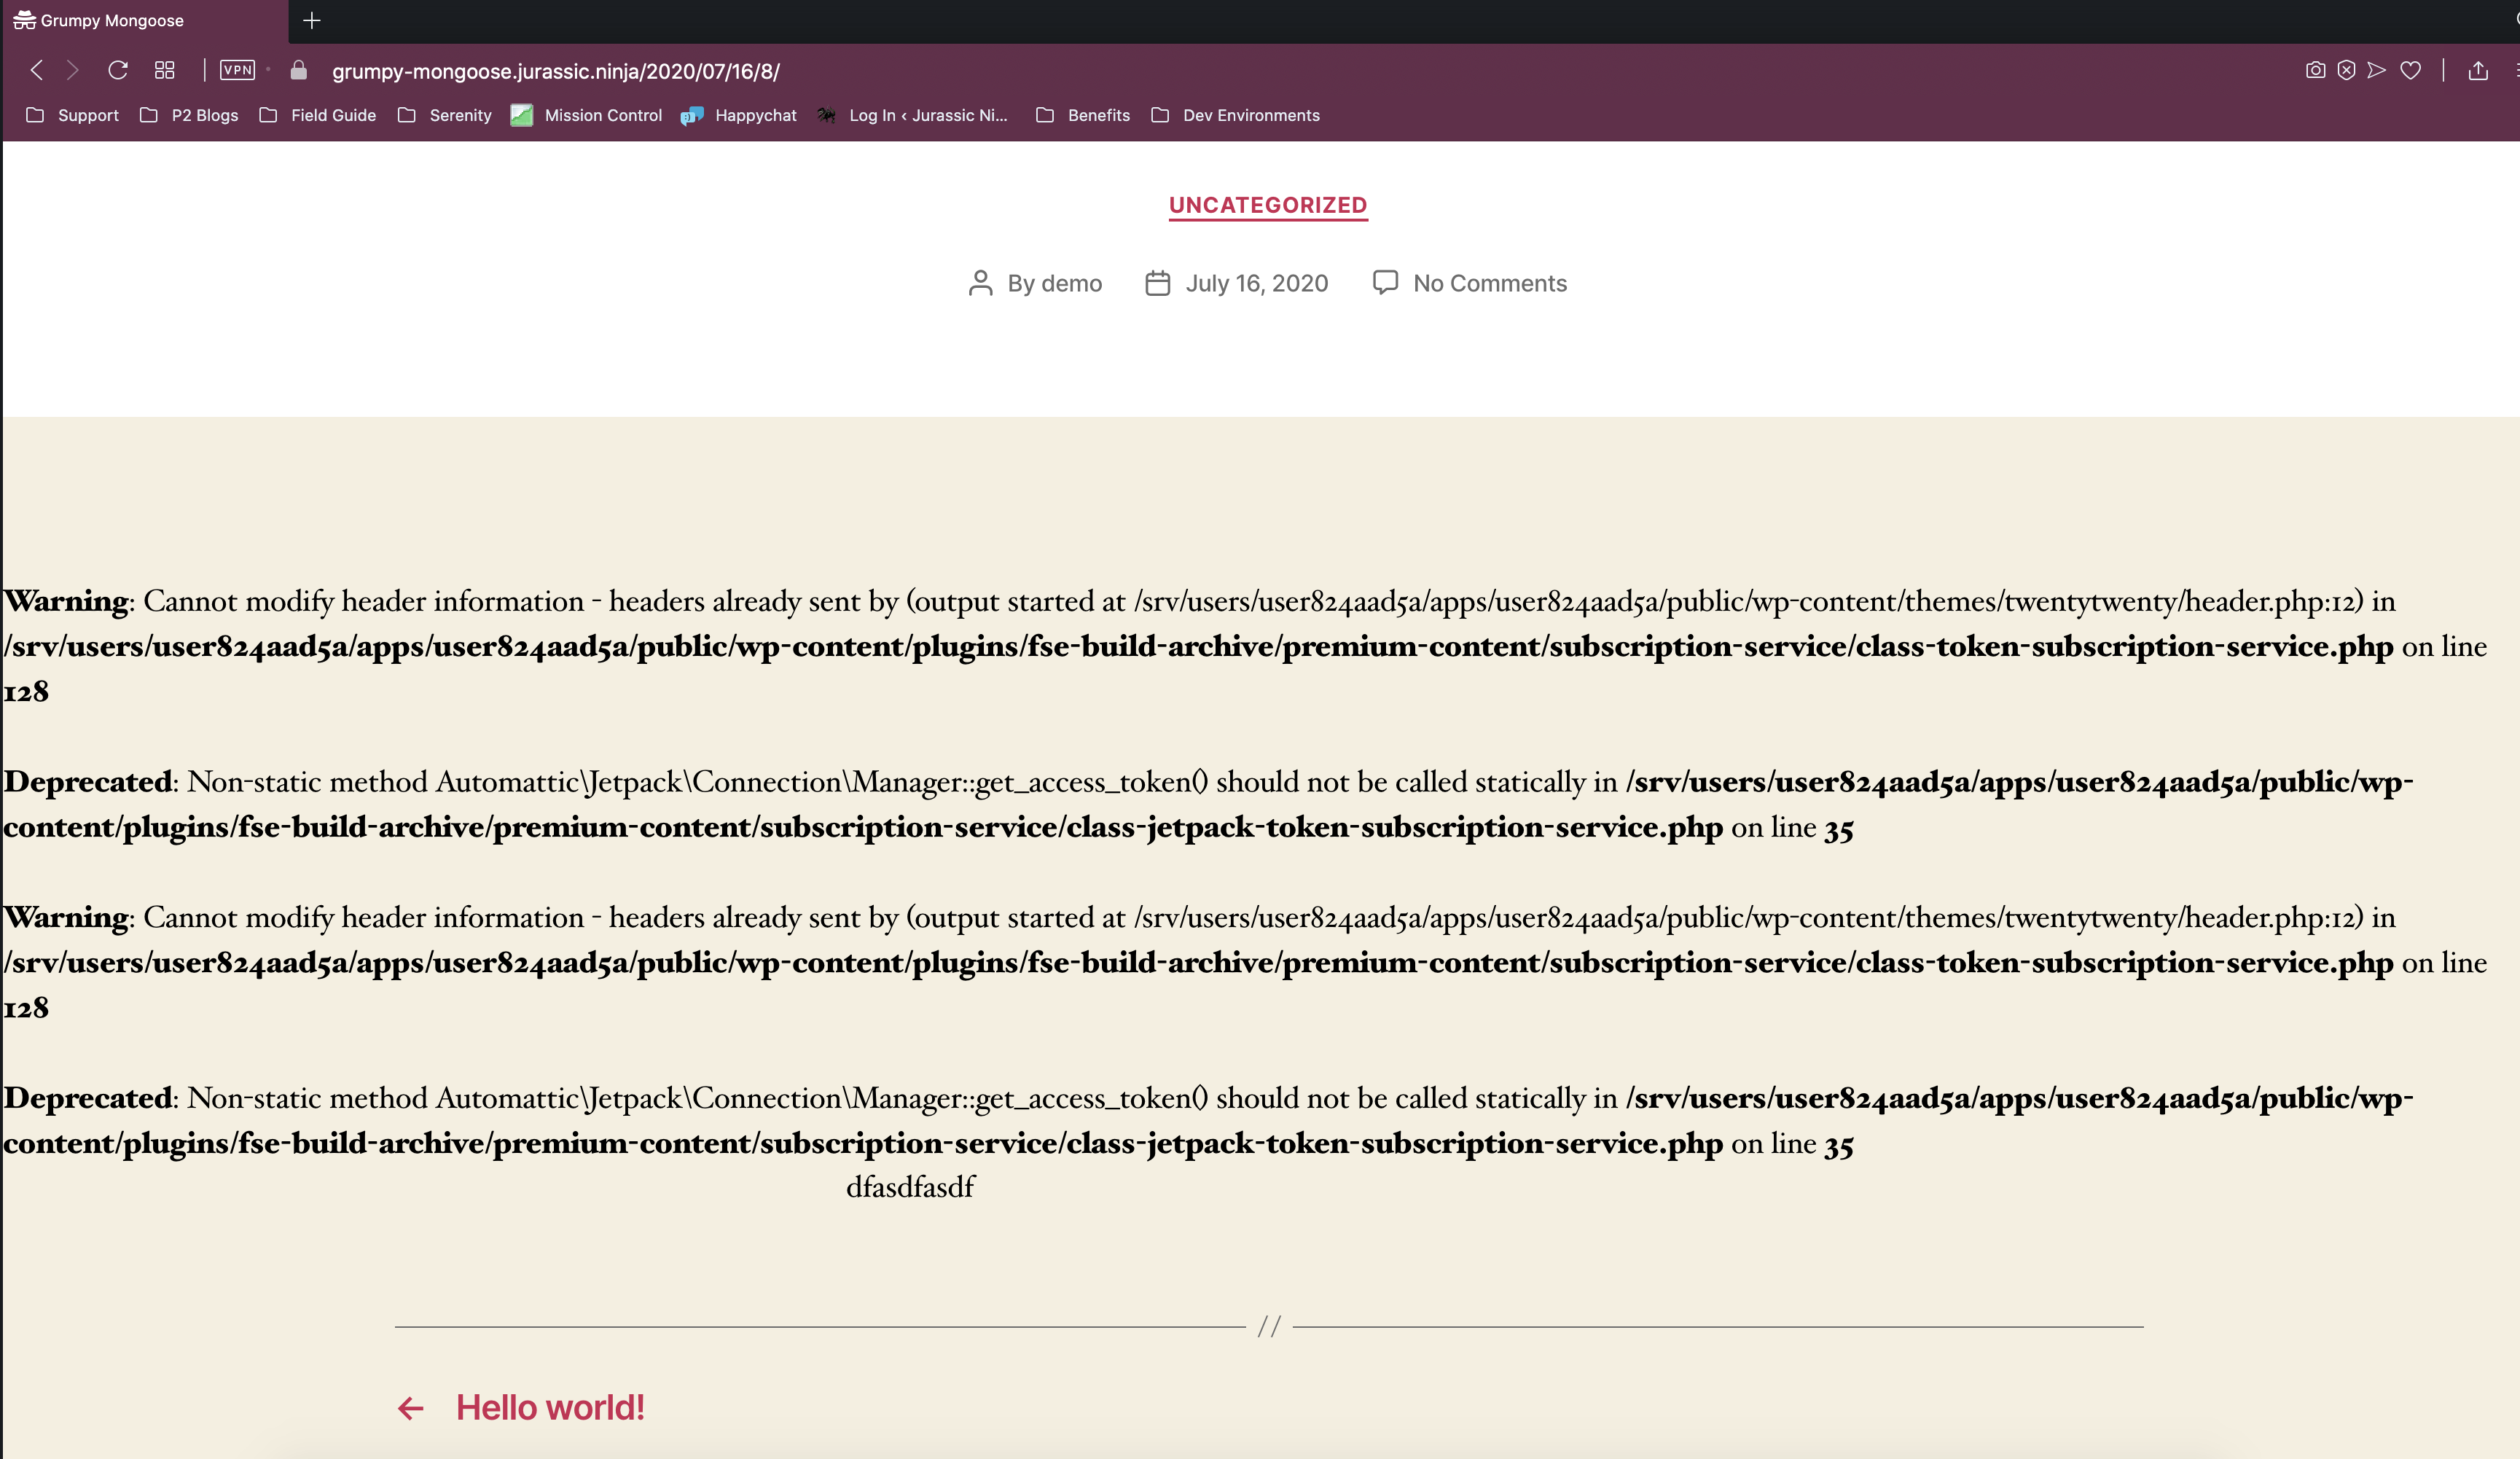The width and height of the screenshot is (2520, 1459).
Task: Click the browser back arrow
Action: coord(37,70)
